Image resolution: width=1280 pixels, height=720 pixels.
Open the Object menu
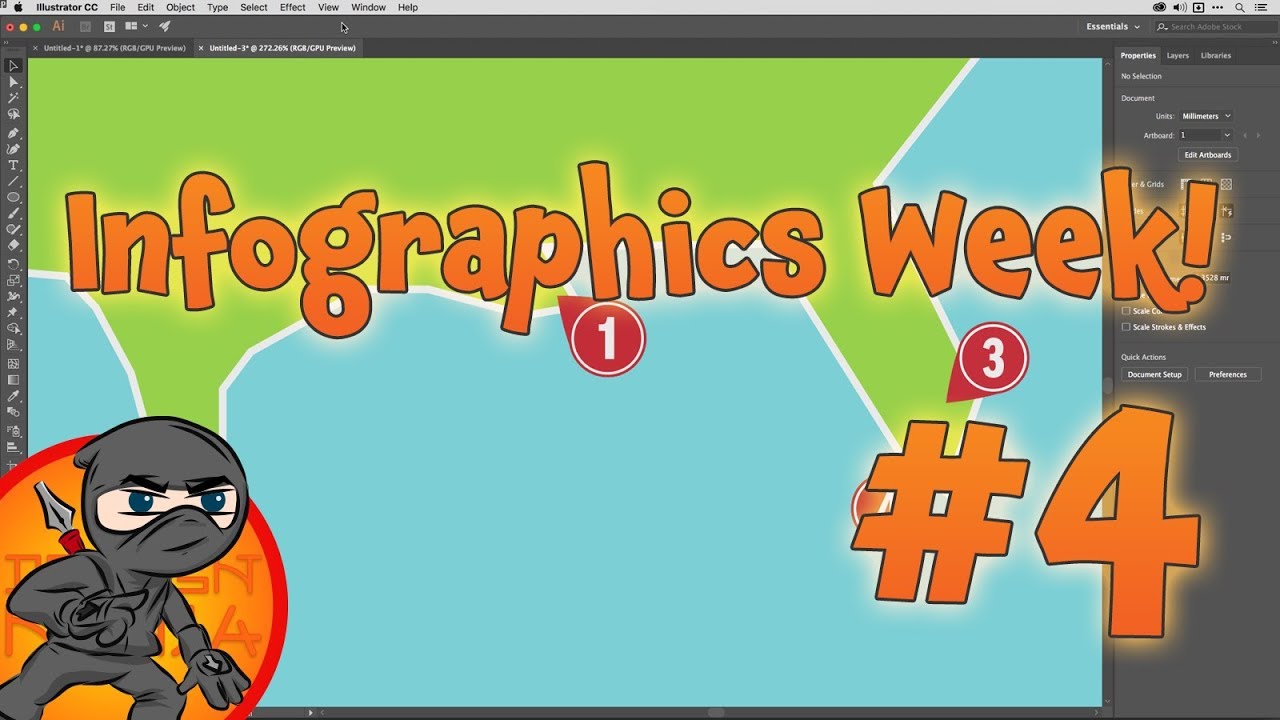(x=181, y=7)
